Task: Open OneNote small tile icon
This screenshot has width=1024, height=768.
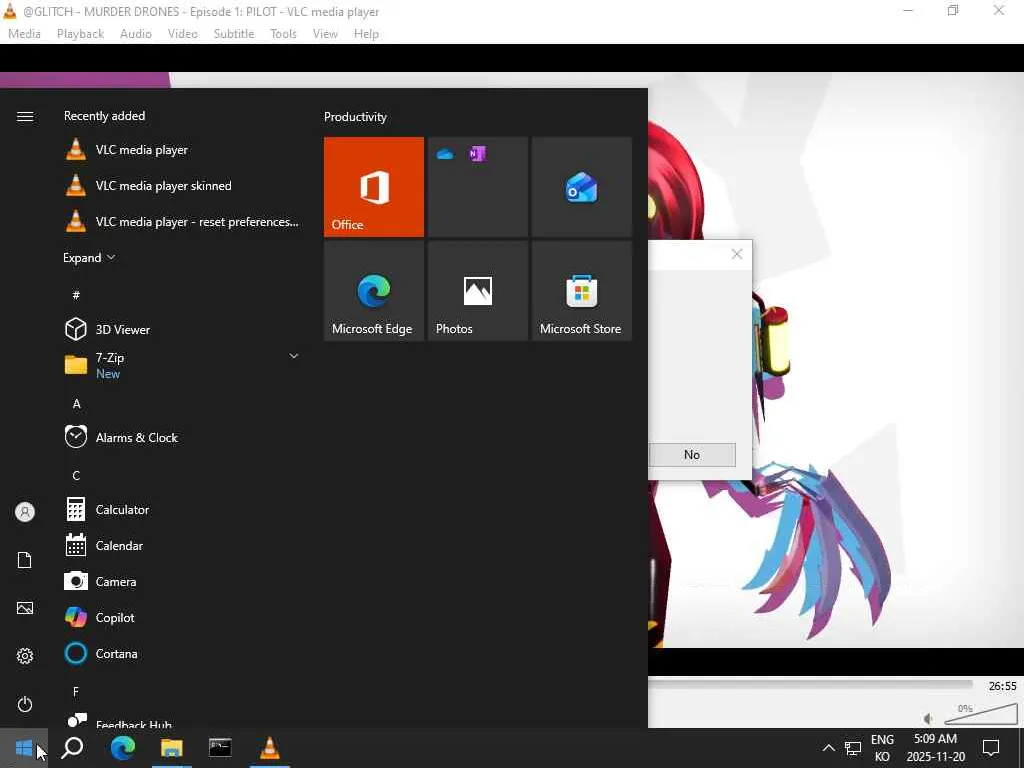Action: (x=477, y=154)
